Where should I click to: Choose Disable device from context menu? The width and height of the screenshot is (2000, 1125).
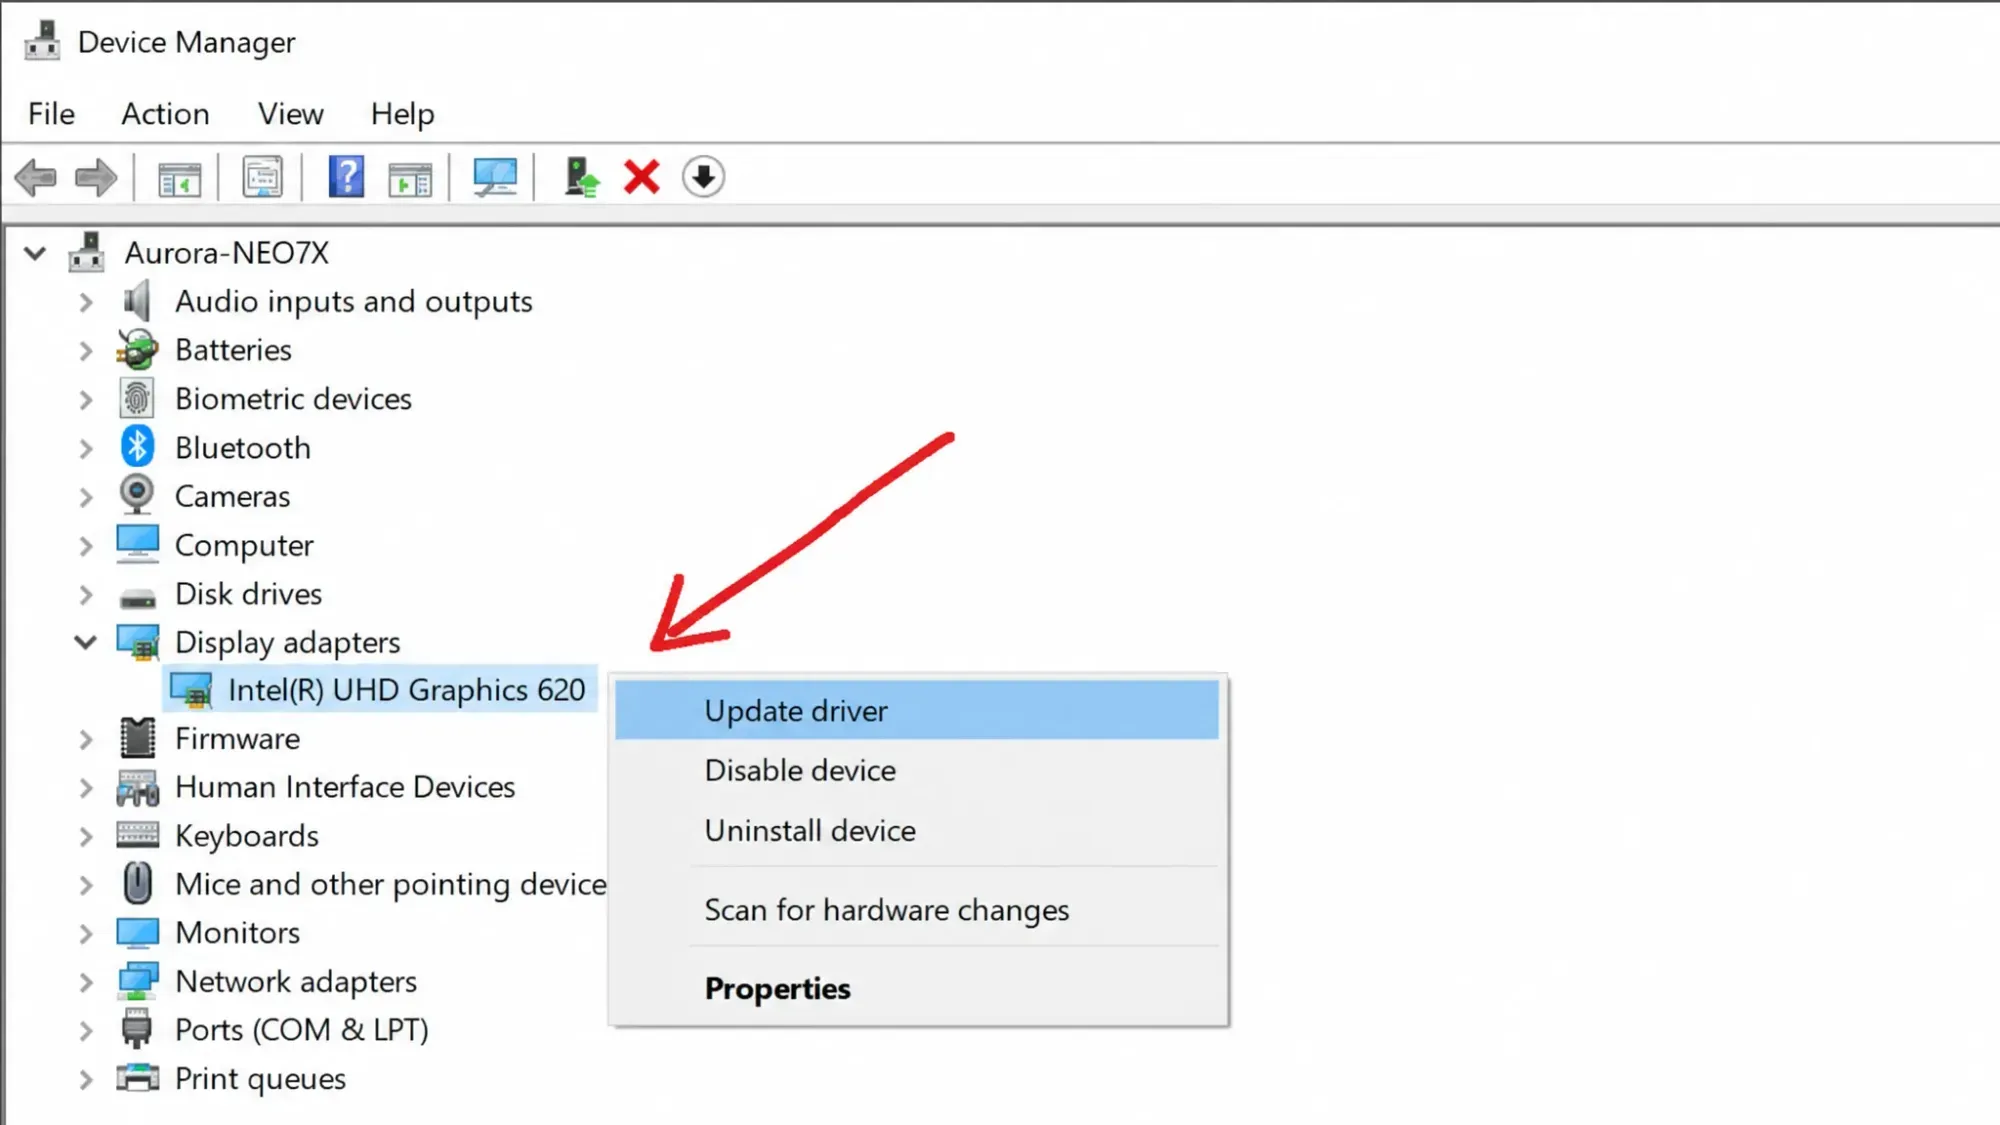pos(917,770)
